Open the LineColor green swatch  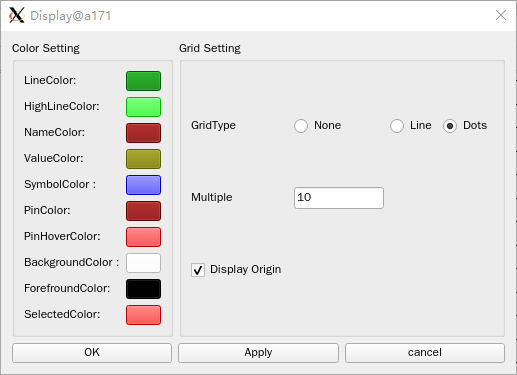(x=143, y=81)
